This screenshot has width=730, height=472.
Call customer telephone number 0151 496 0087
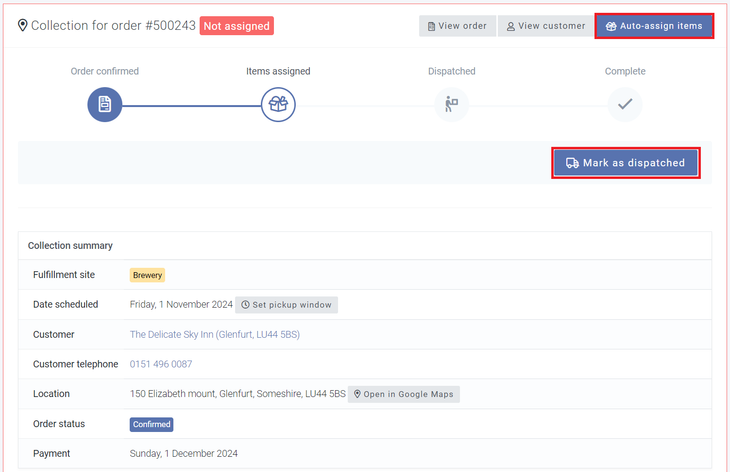click(x=161, y=365)
